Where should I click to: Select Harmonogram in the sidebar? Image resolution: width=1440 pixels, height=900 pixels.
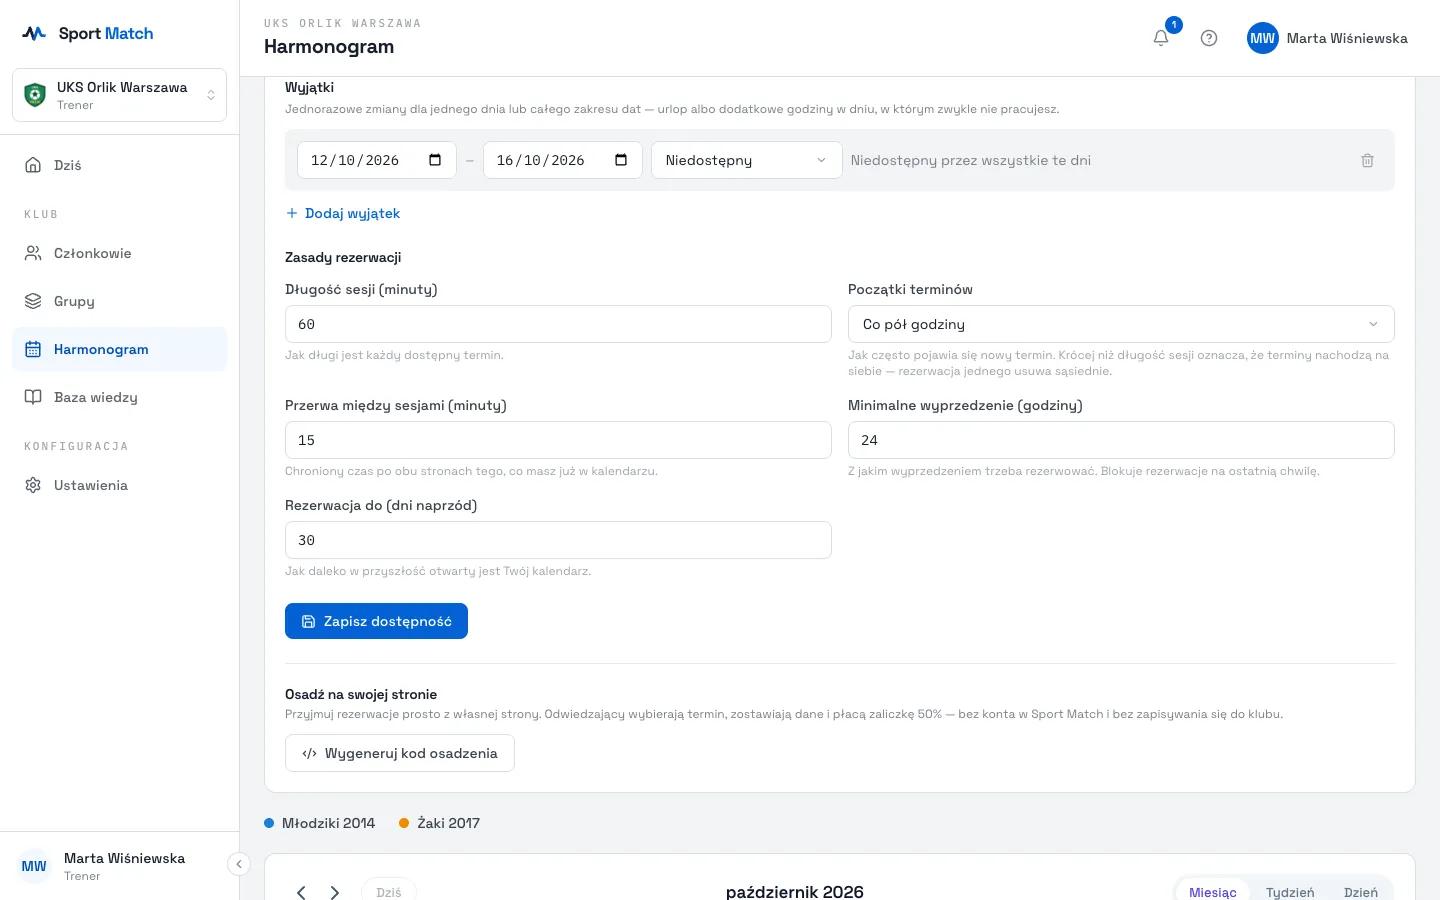(x=119, y=349)
